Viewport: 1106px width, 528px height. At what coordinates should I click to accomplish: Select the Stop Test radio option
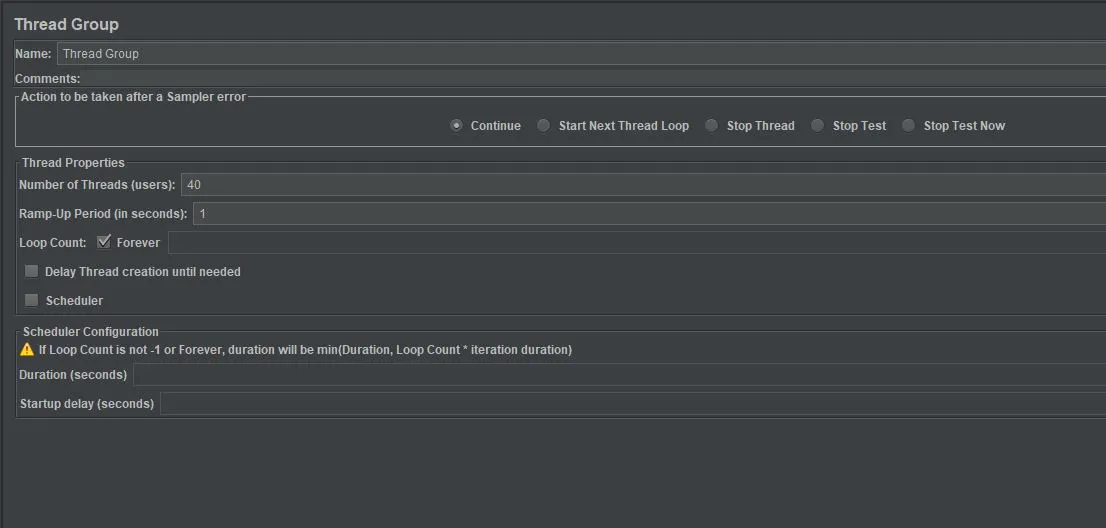pos(817,126)
